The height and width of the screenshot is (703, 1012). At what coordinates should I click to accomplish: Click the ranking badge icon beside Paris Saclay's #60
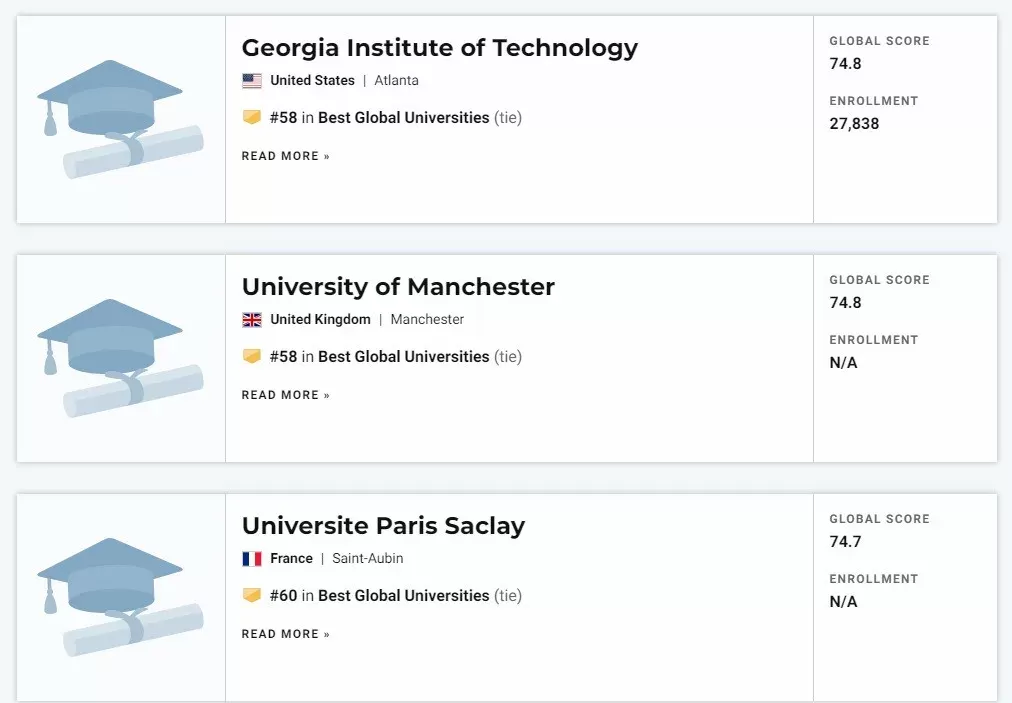tap(252, 595)
